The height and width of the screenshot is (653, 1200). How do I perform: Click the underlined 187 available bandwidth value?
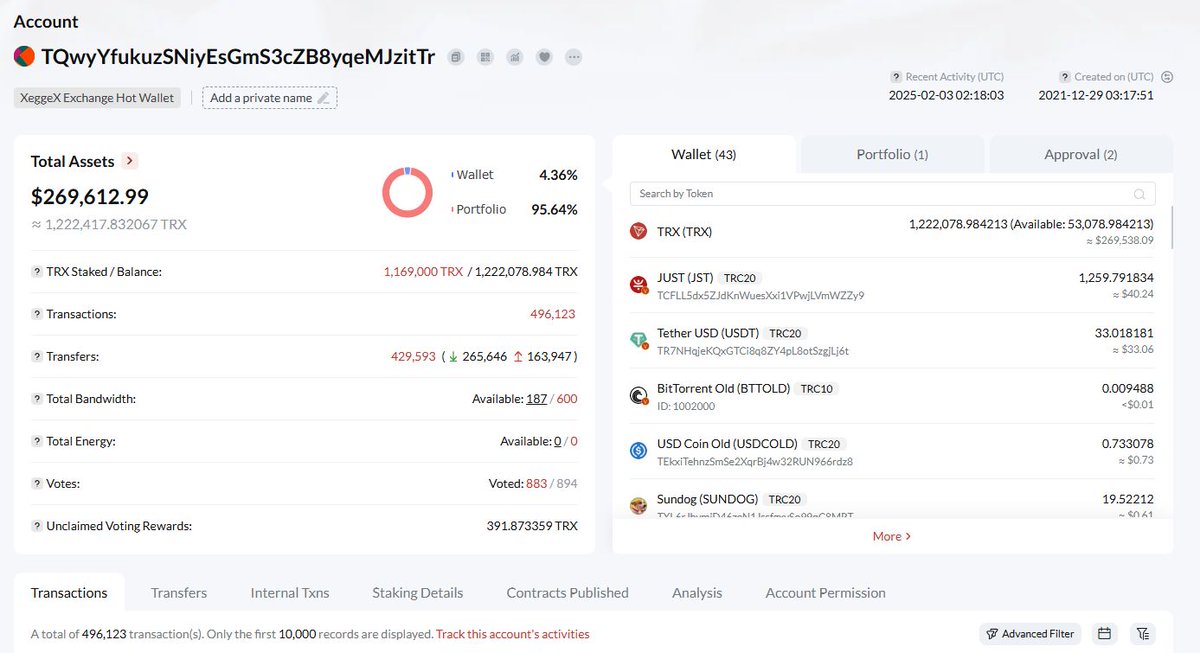pos(536,398)
